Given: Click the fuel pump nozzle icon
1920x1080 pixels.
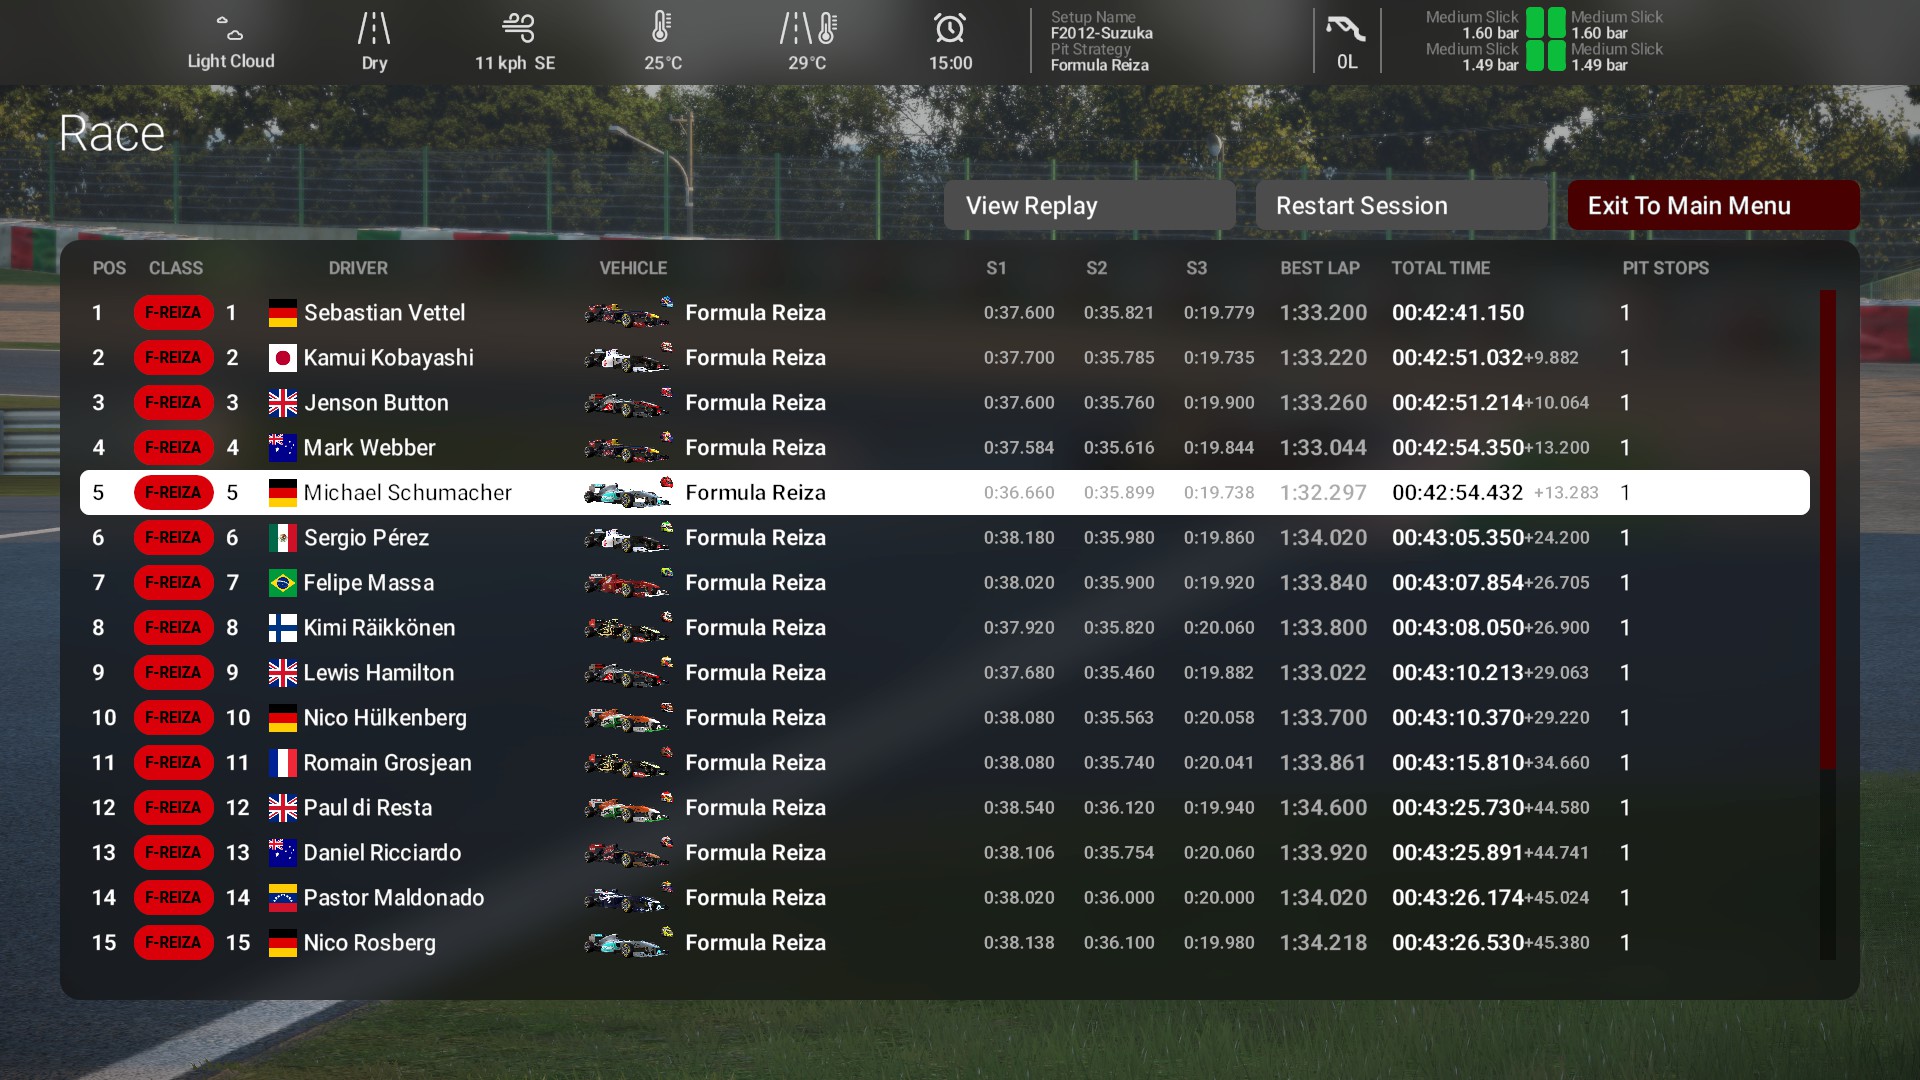Looking at the screenshot, I should coord(1346,28).
